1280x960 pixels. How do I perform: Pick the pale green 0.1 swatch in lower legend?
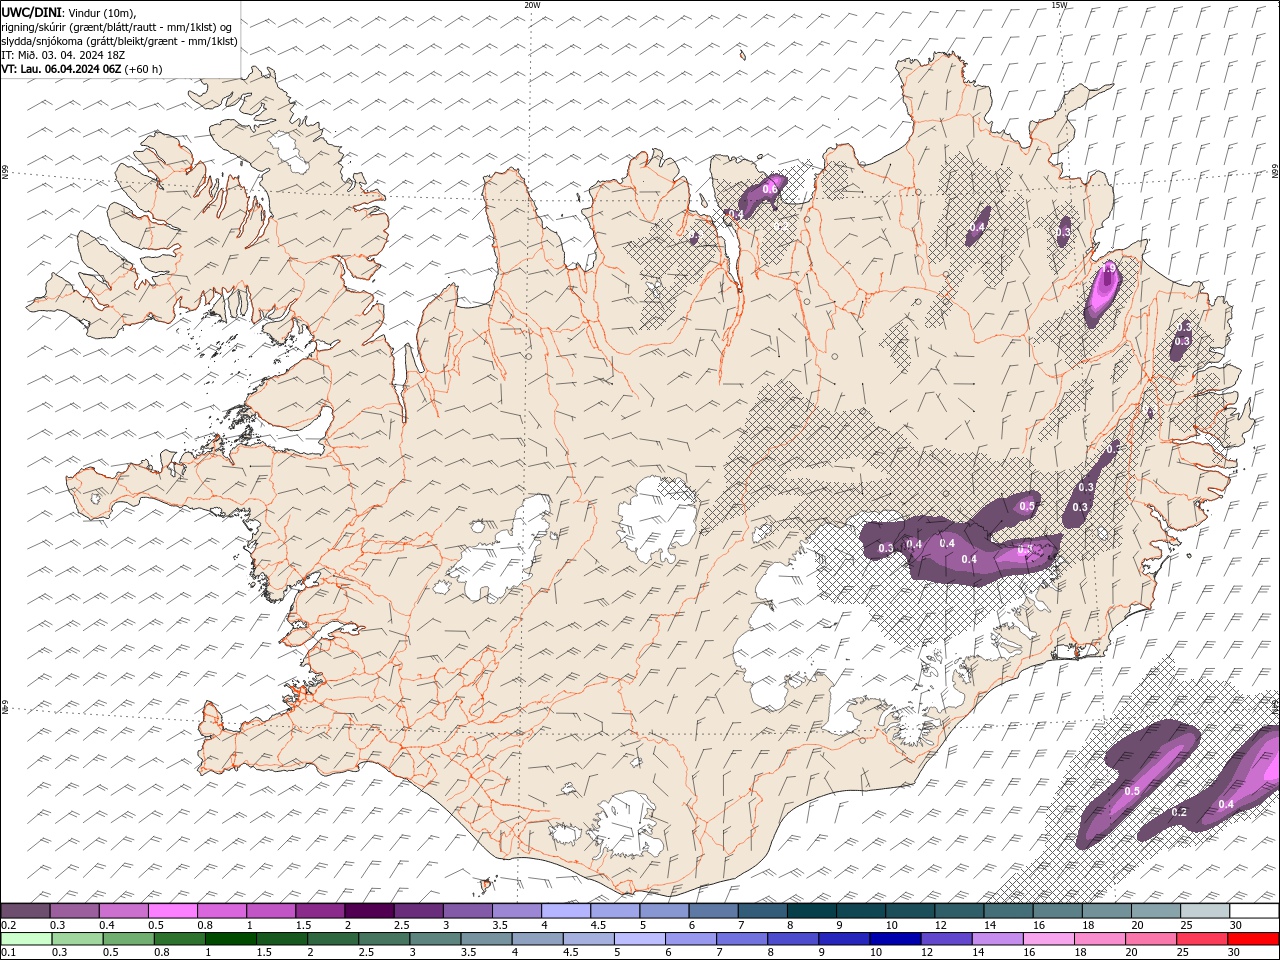(x=26, y=938)
